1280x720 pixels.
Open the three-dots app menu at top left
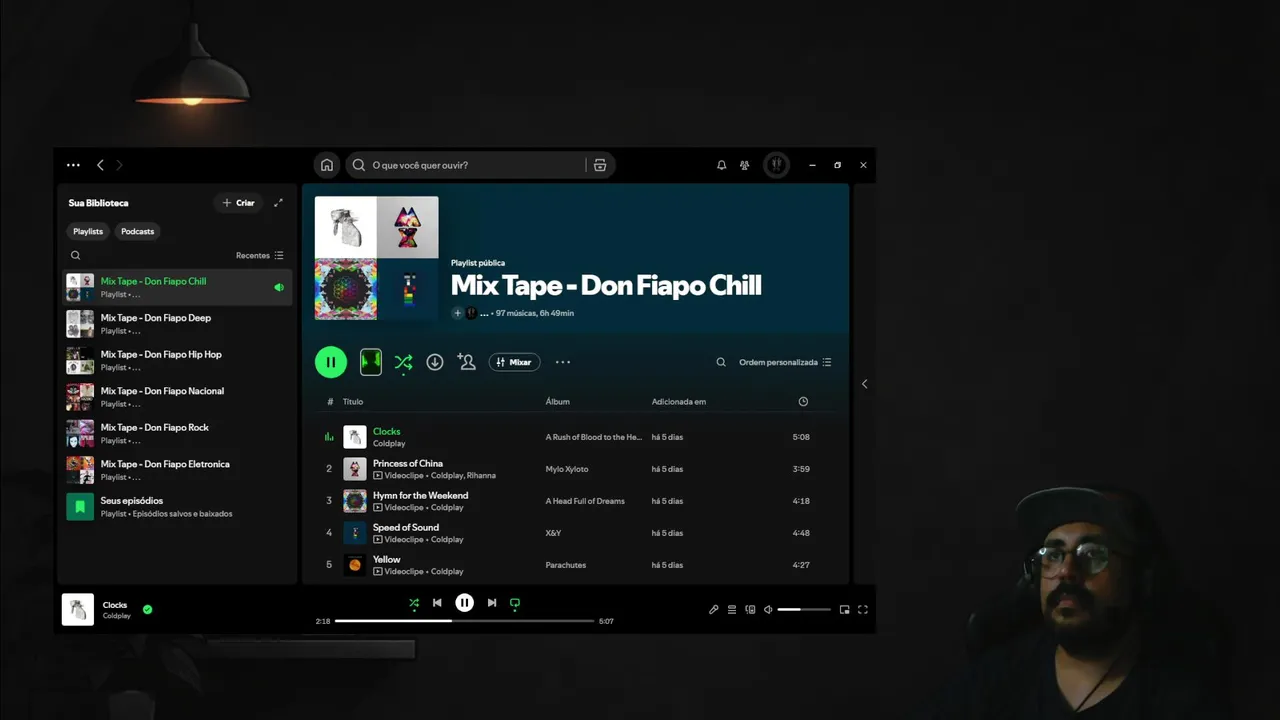[73, 165]
